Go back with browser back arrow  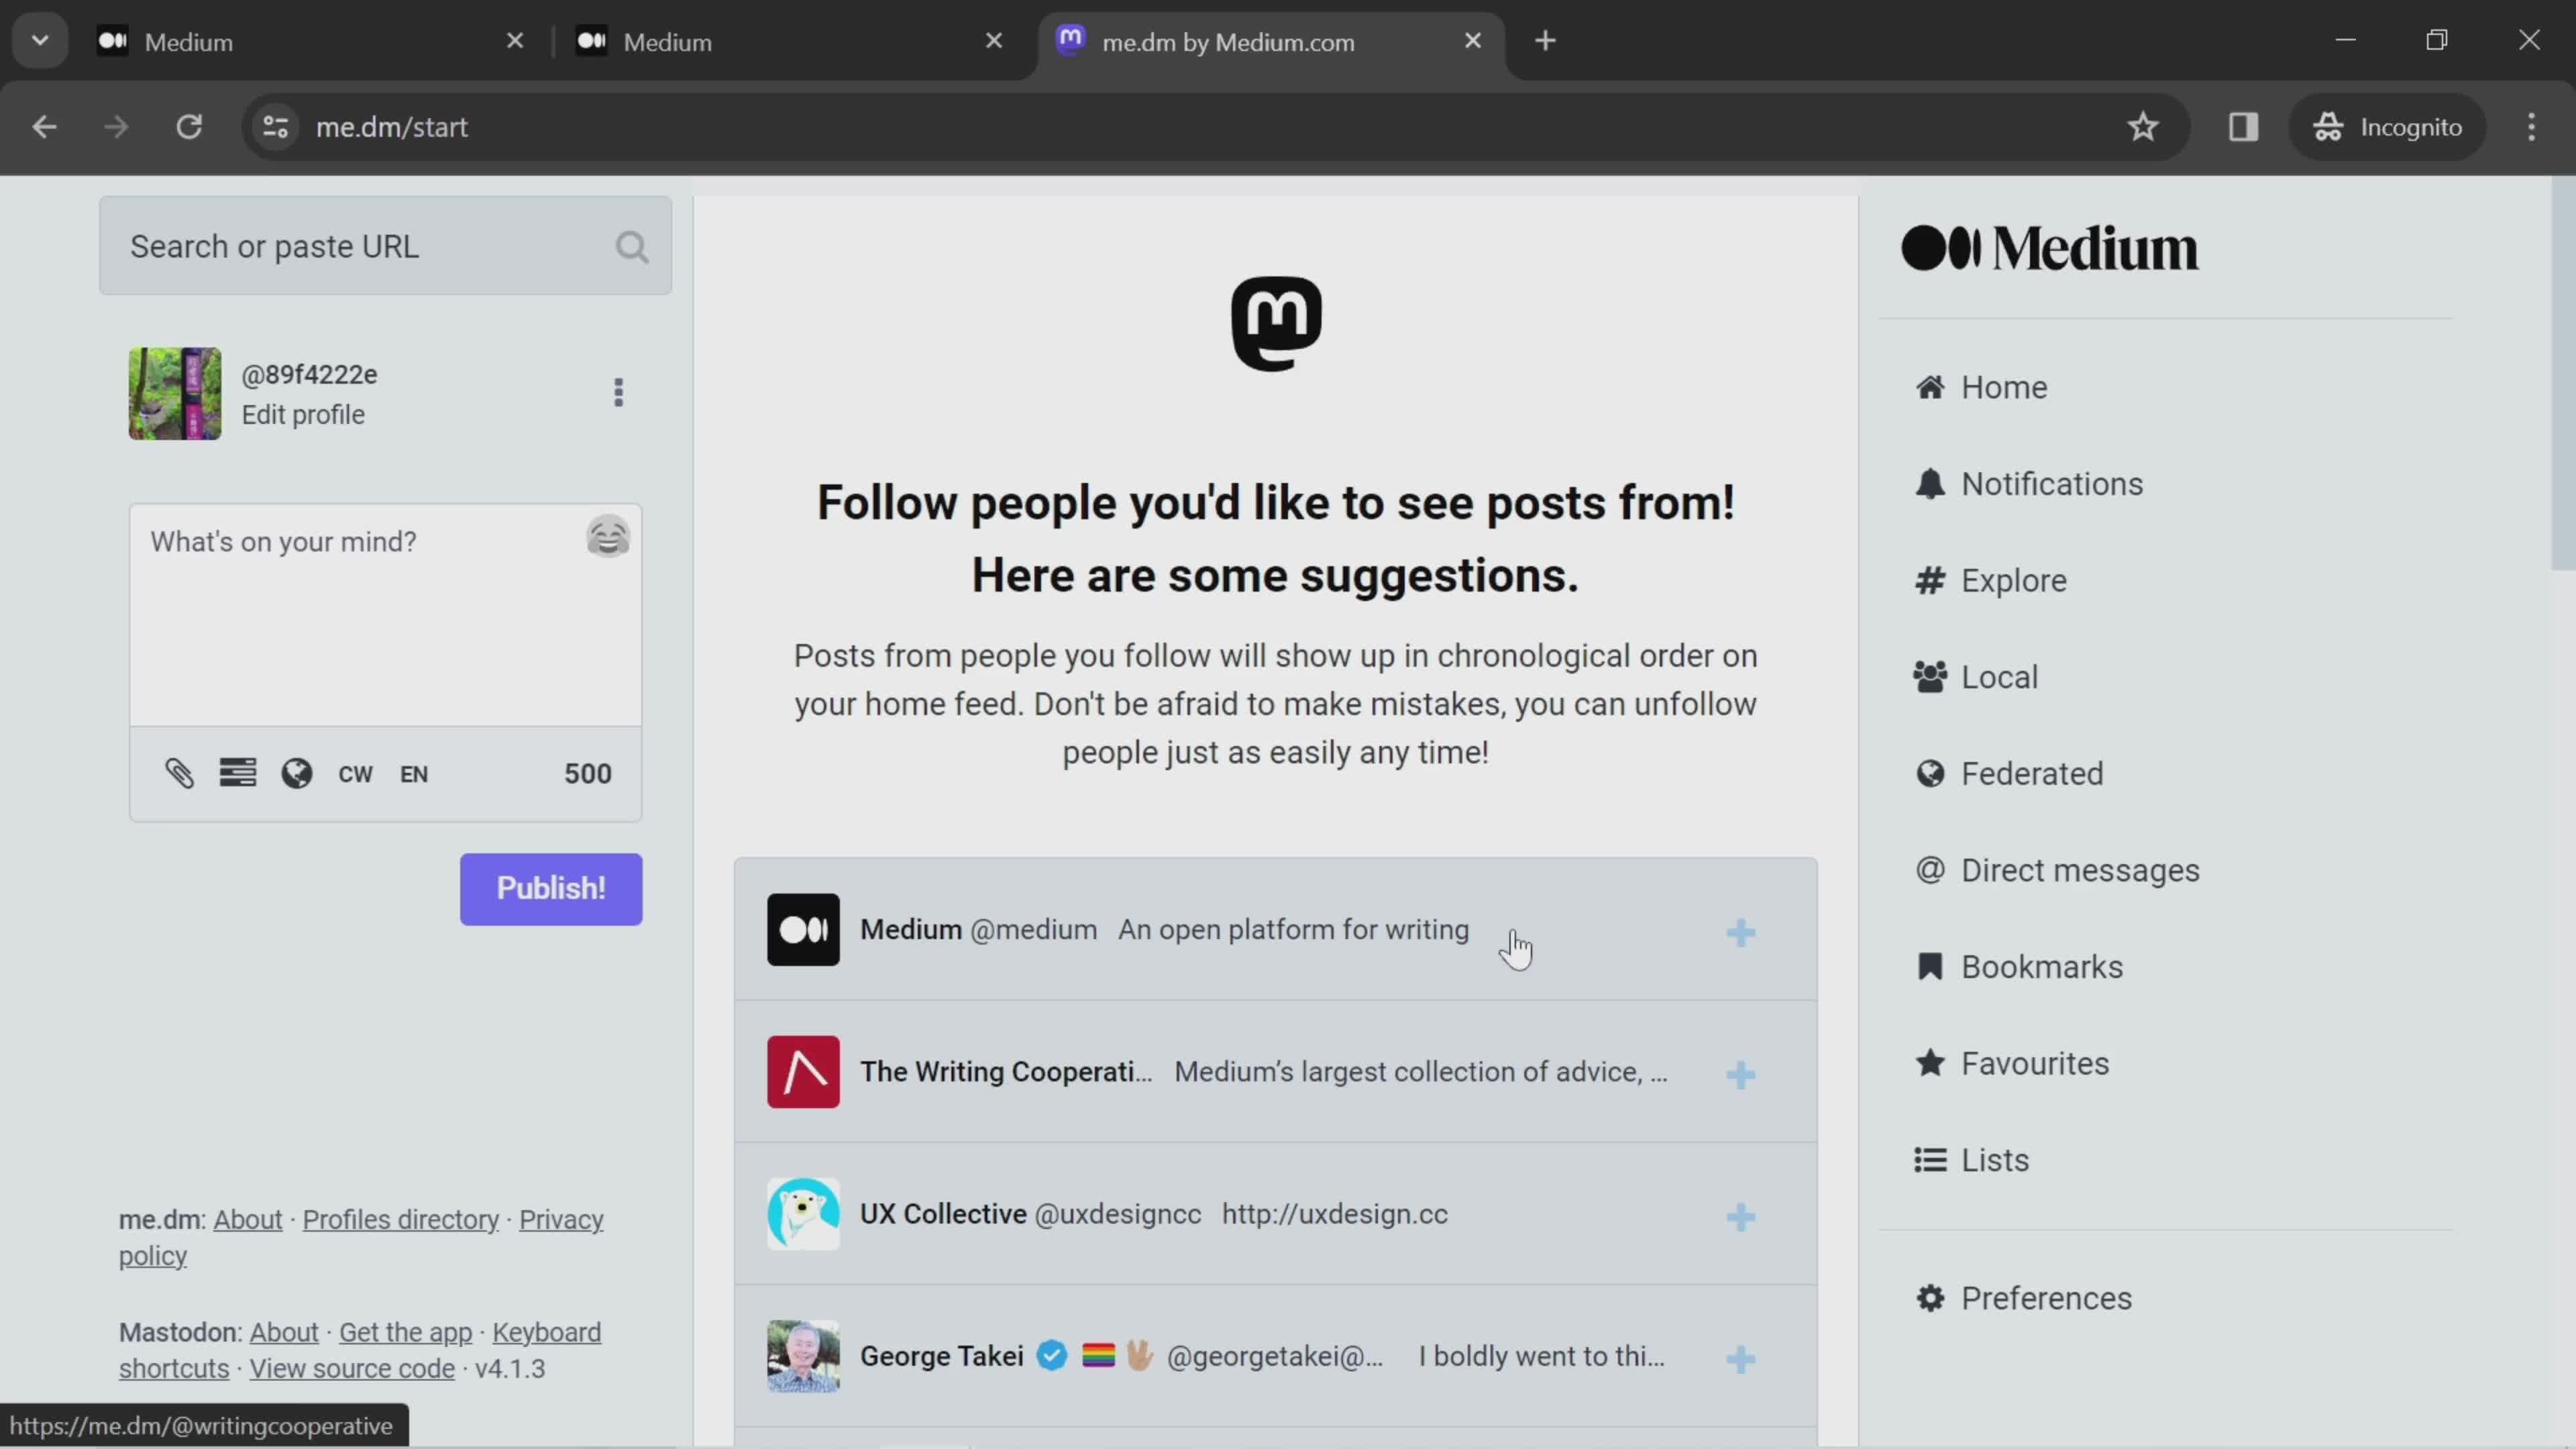pos(44,127)
